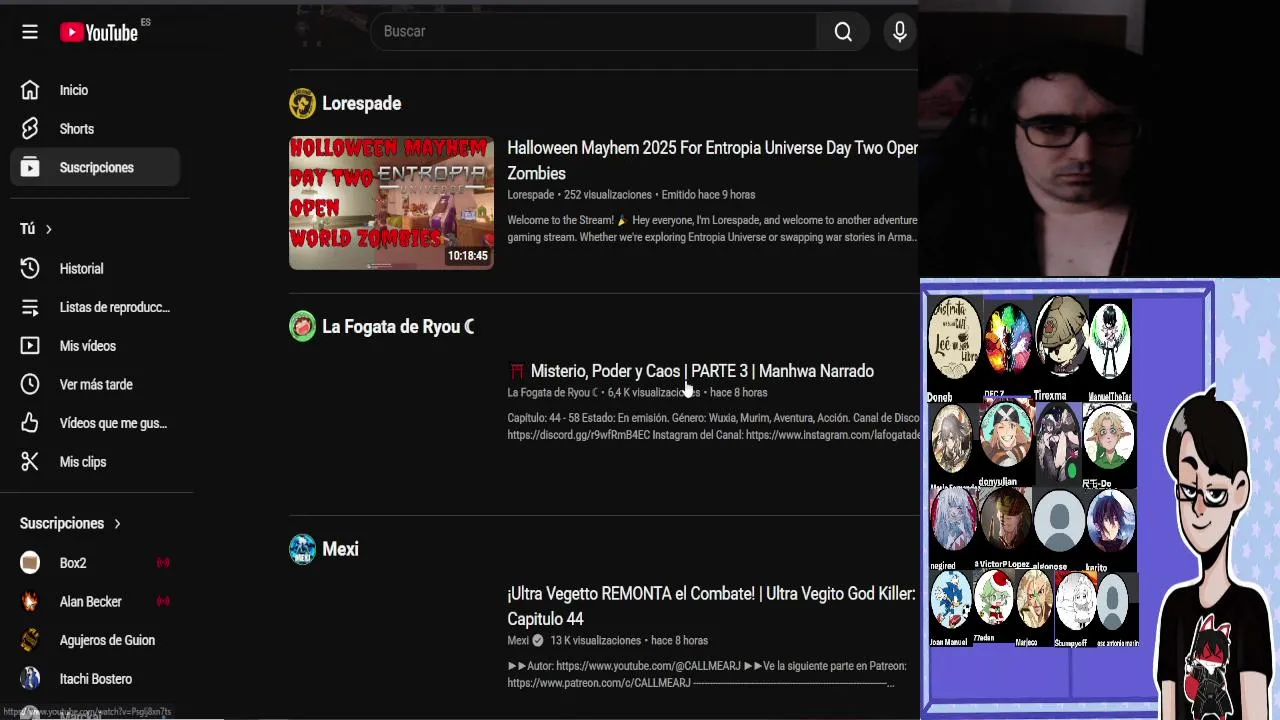Click Vídeos que me gus... label
The height and width of the screenshot is (720, 1280).
pyautogui.click(x=114, y=423)
